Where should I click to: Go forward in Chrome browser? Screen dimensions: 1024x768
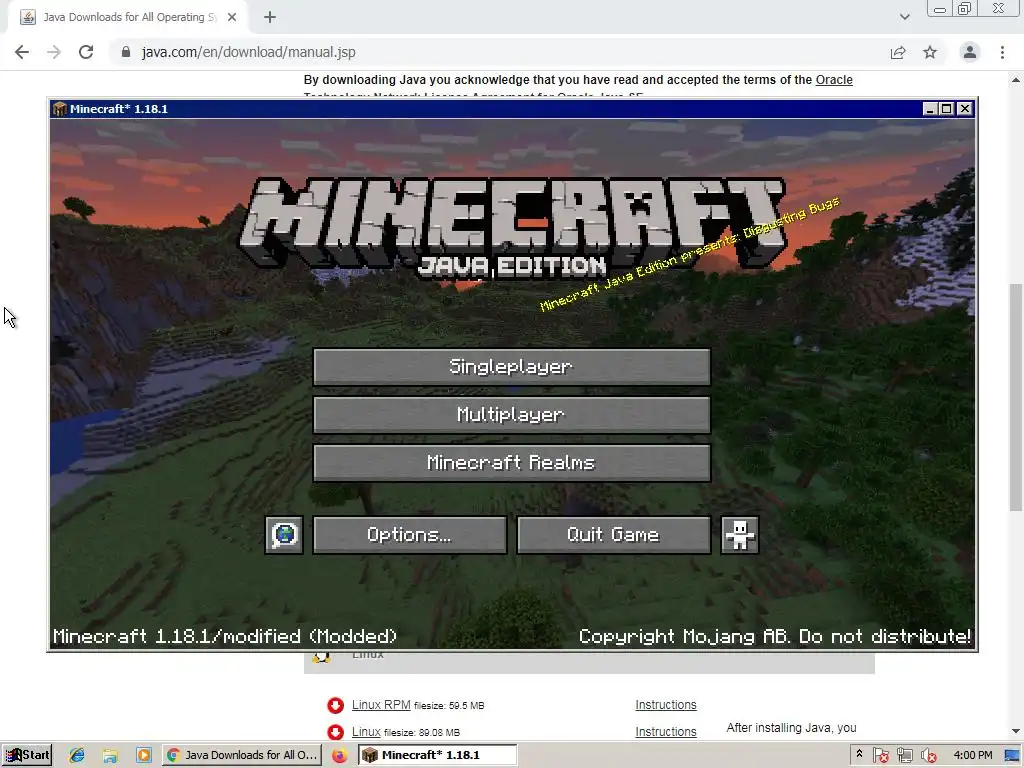tap(54, 52)
